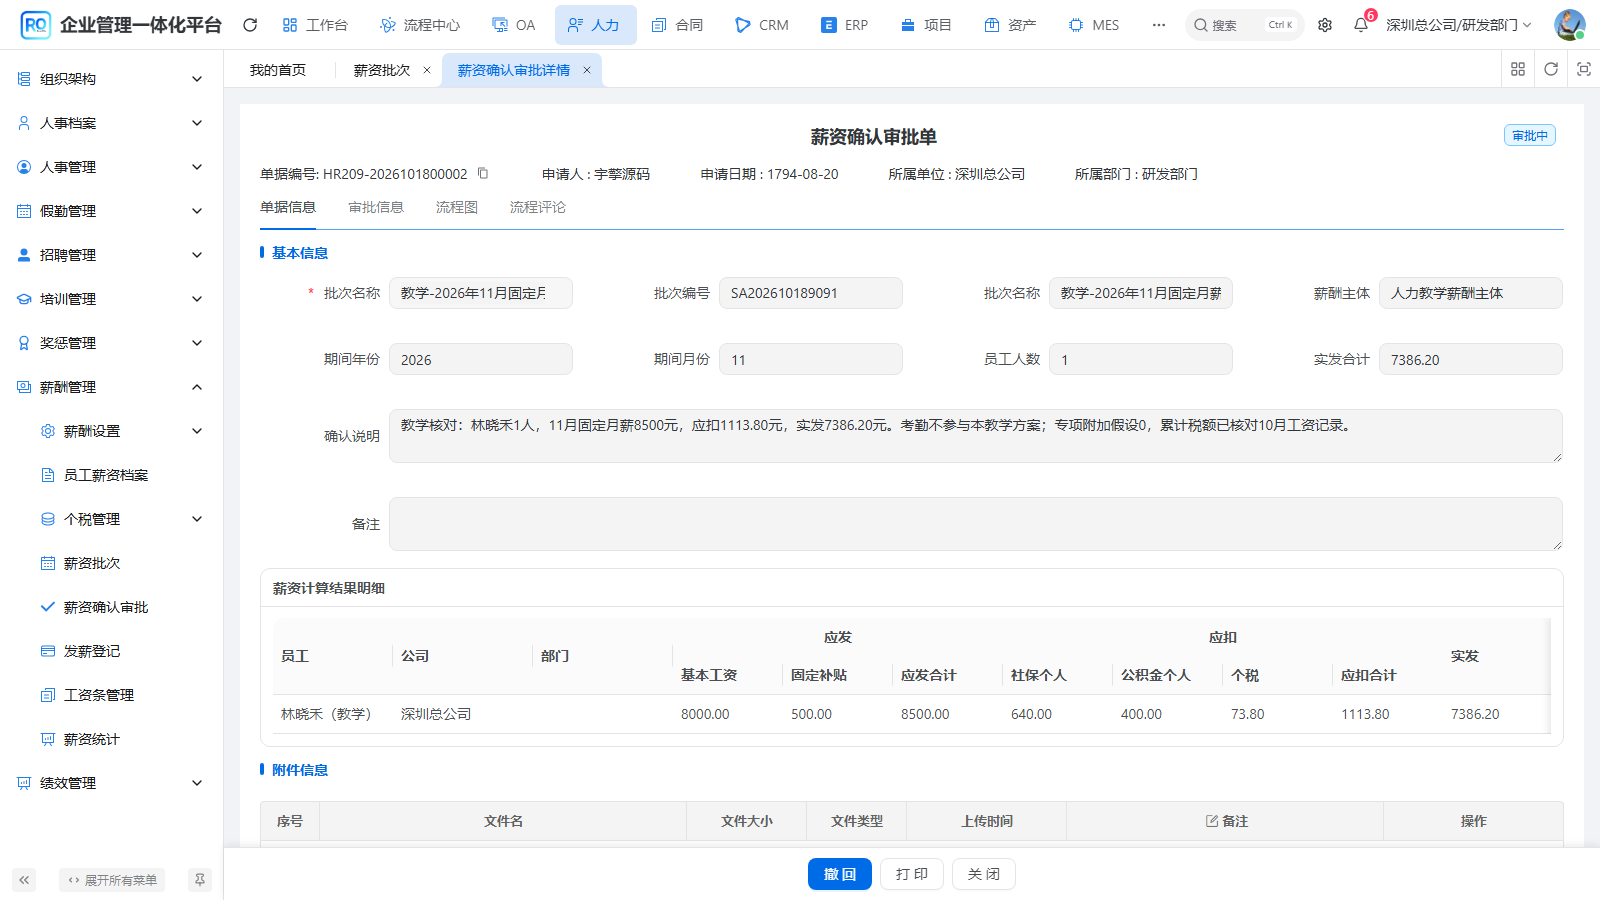Click the platform logo icon
Viewport: 1600px width, 900px height.
click(35, 25)
